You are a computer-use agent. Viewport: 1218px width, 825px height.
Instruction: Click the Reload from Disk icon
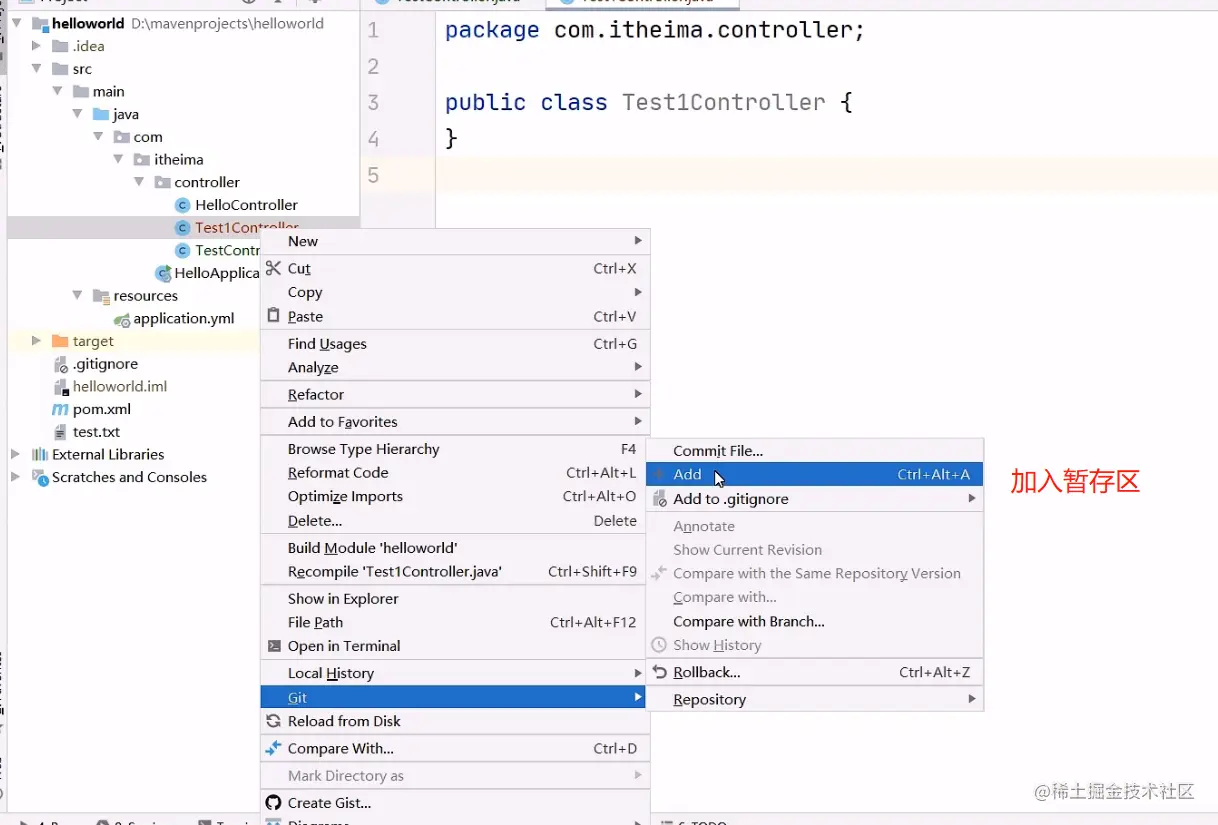point(273,721)
